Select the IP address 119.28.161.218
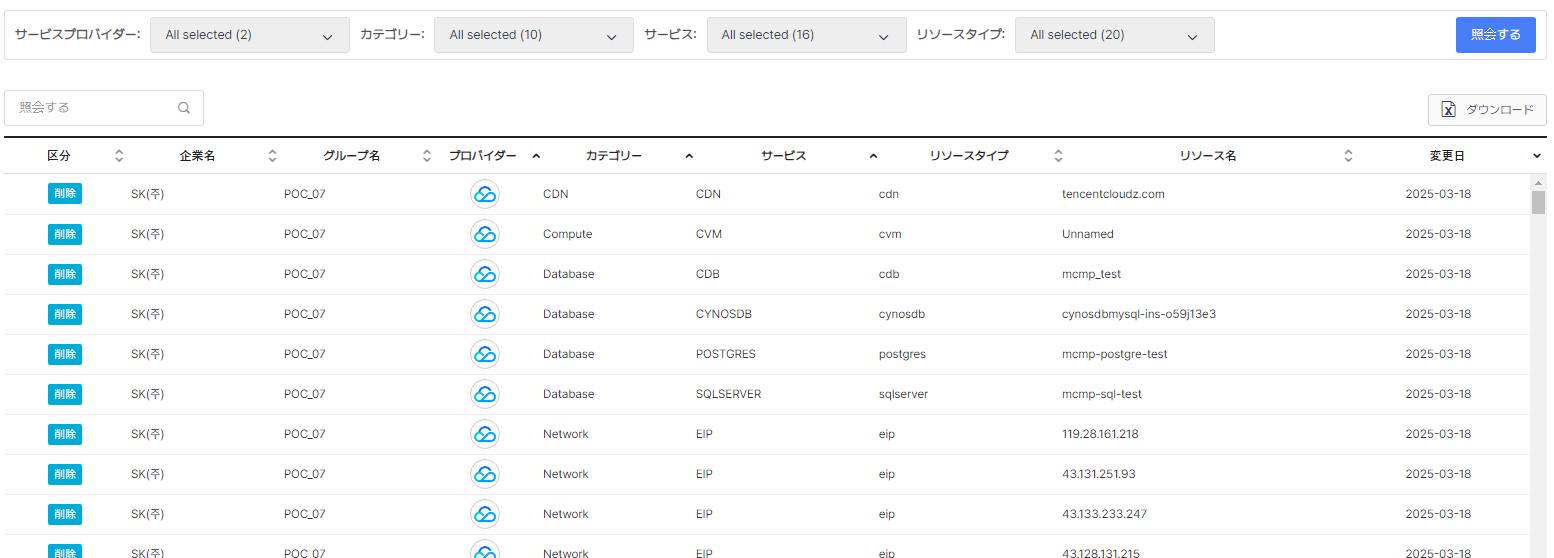Viewport: 1554px width, 558px height. coord(1100,434)
